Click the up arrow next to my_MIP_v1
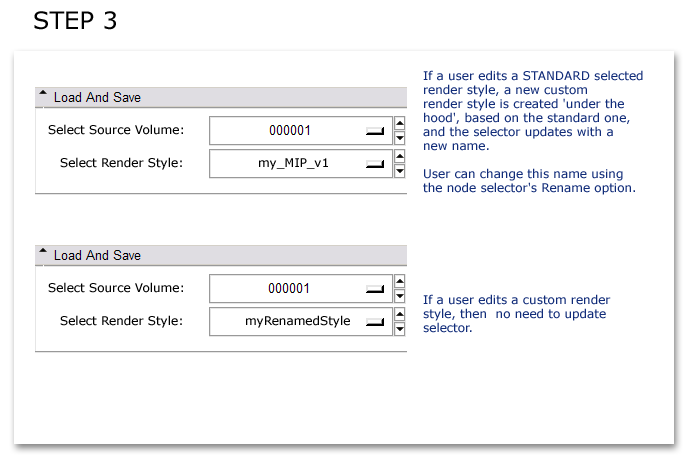The width and height of the screenshot is (698, 473). coord(400,157)
